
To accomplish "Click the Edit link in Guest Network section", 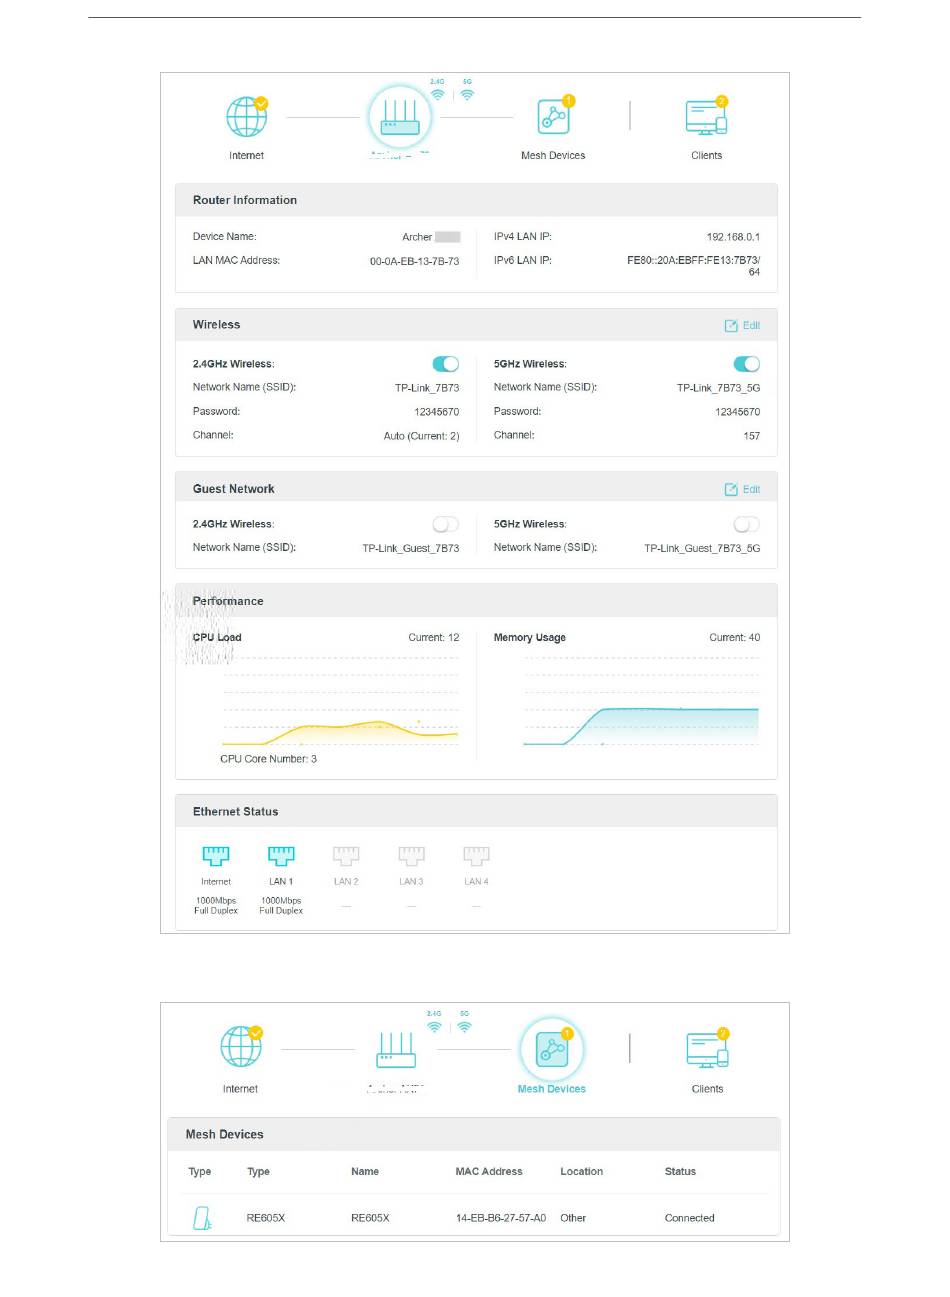I will click(751, 489).
